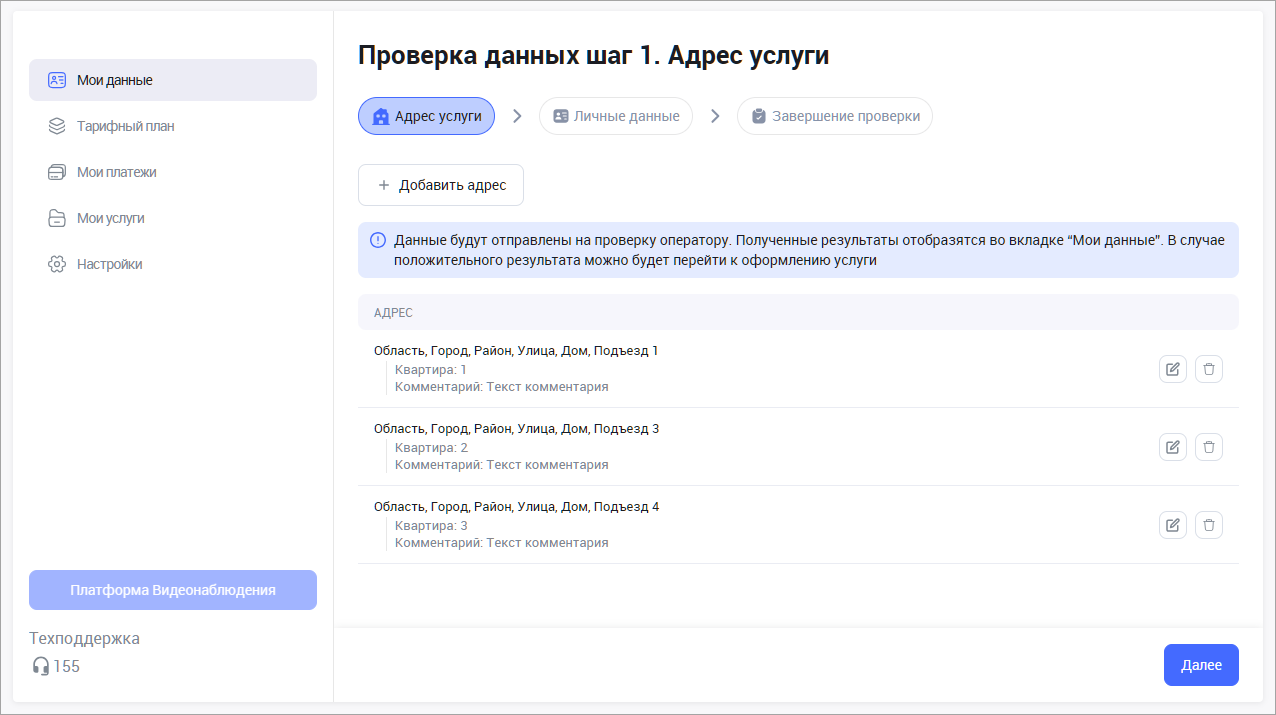Click trash icon for Подъезд 3 address
Viewport: 1276px width, 715px height.
tap(1209, 447)
